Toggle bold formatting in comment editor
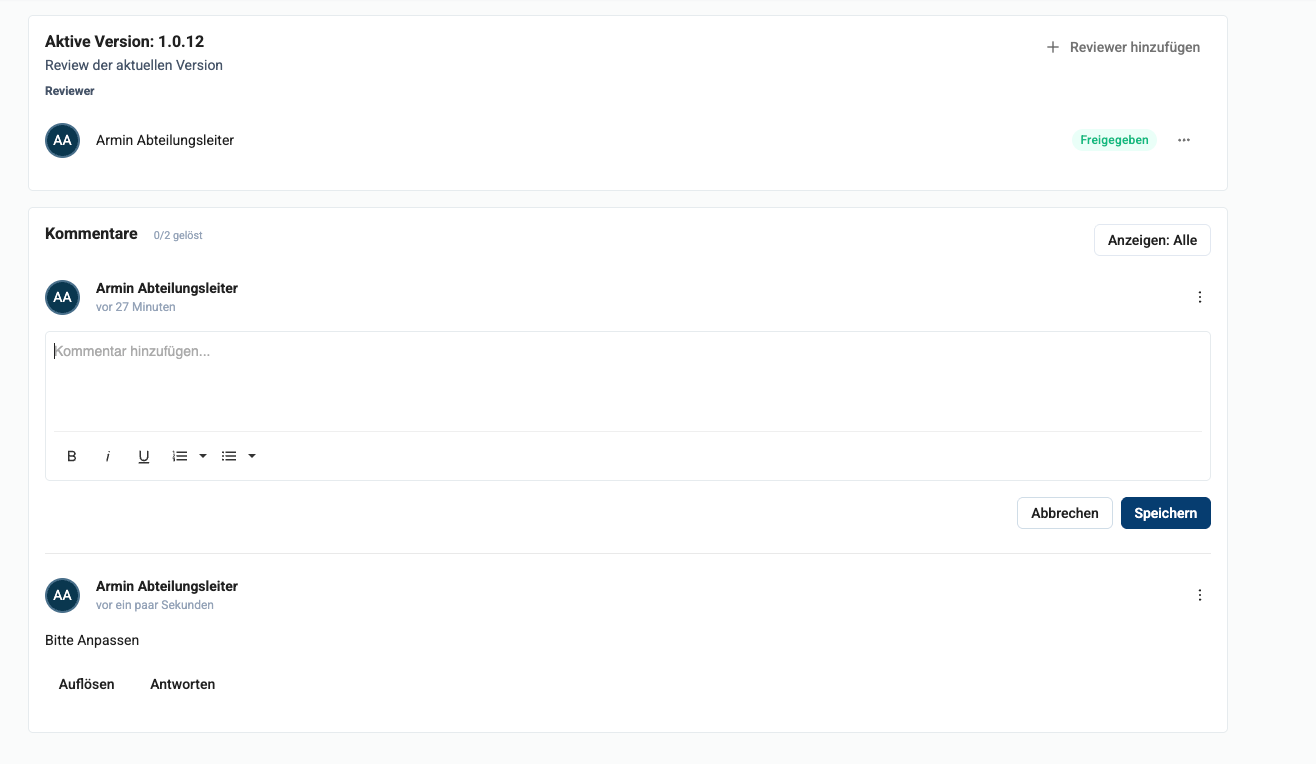The image size is (1316, 764). coord(72,456)
